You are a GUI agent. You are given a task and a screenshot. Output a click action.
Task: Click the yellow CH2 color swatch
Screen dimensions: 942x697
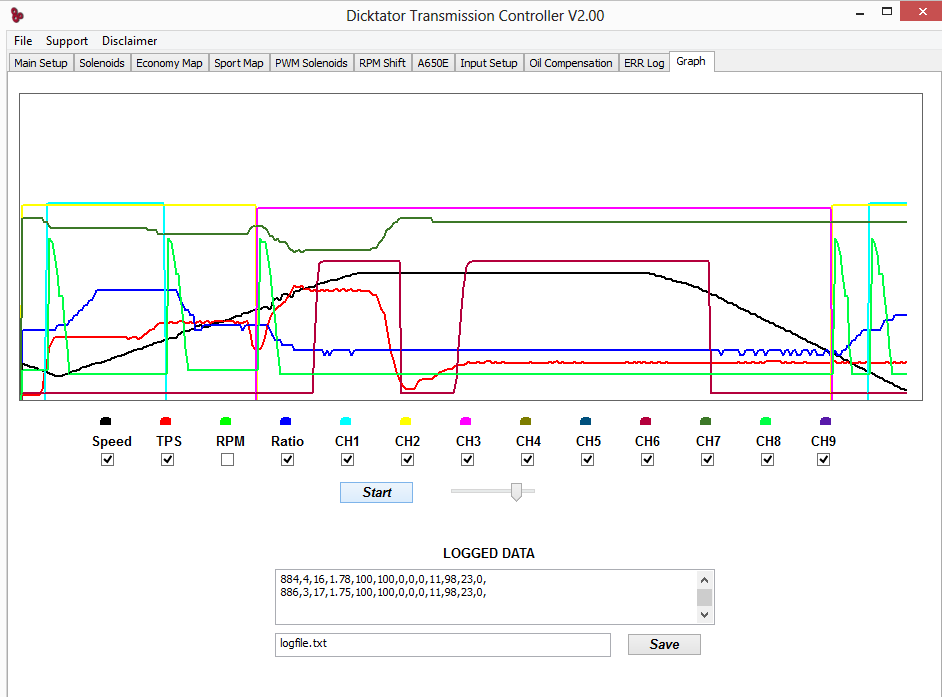406,421
